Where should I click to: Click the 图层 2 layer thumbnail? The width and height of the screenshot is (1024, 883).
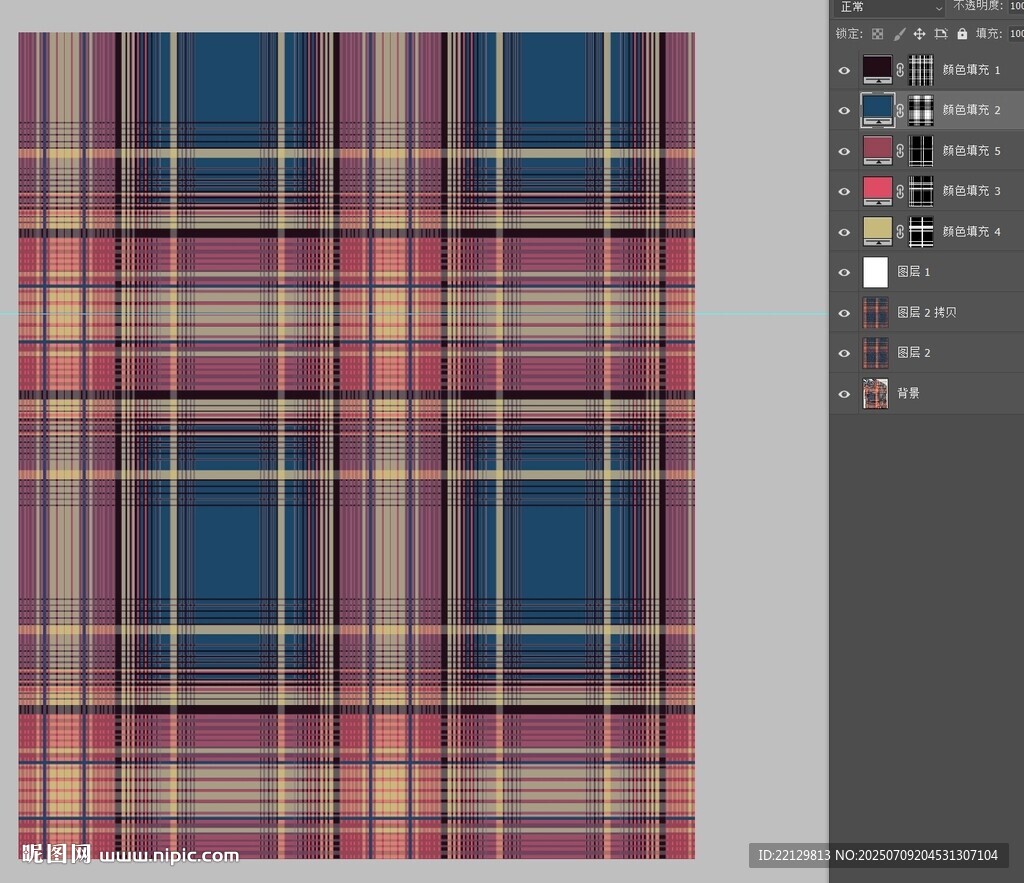pyautogui.click(x=875, y=353)
